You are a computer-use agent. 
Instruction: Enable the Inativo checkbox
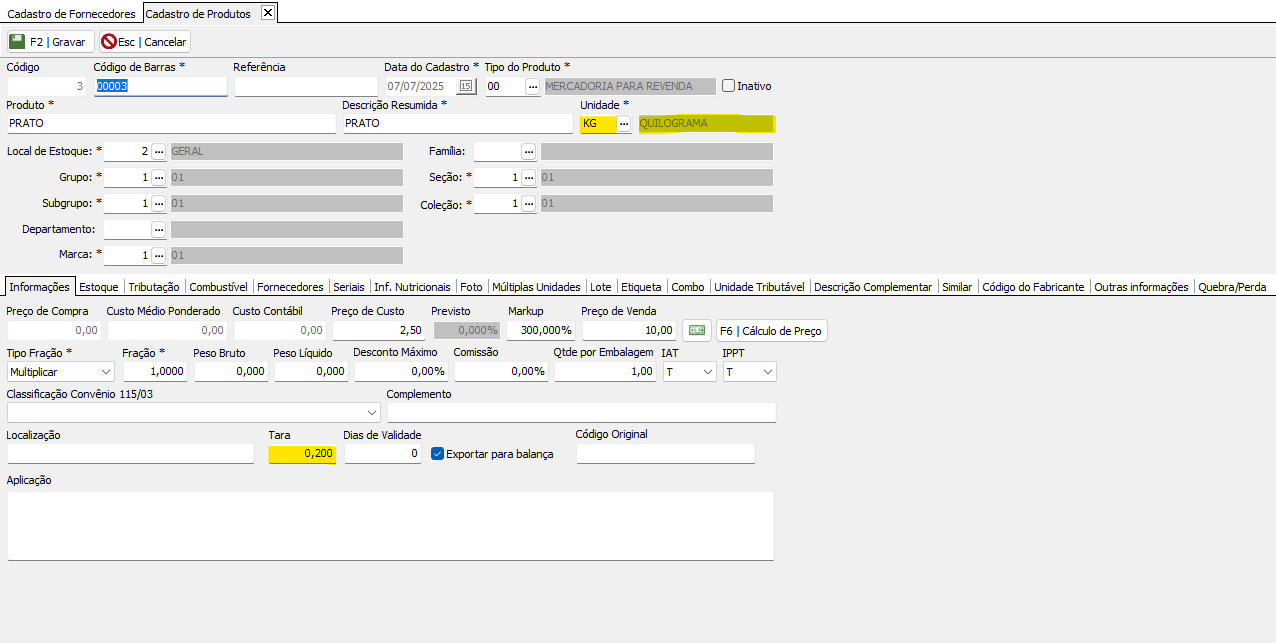click(x=729, y=86)
